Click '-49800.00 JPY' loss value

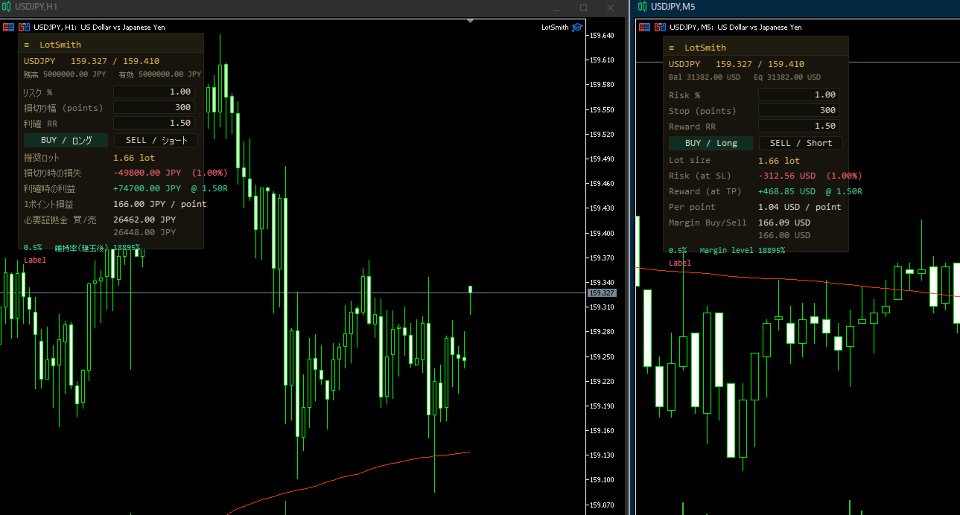pyautogui.click(x=147, y=173)
